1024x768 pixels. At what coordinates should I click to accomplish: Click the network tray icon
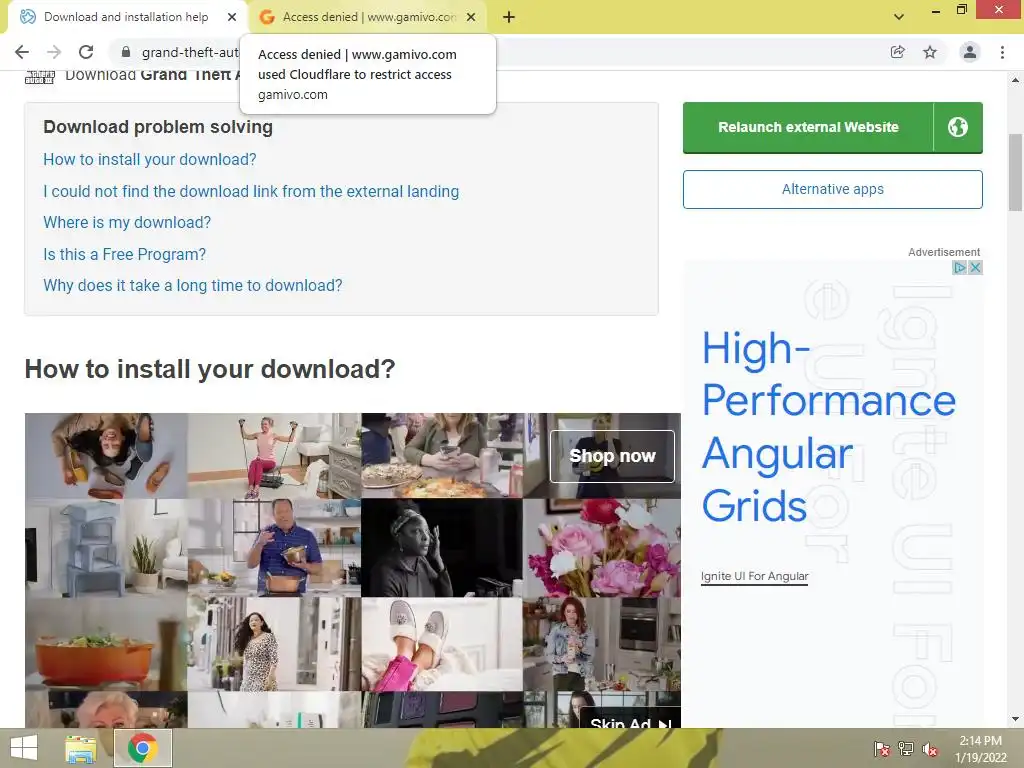coord(906,749)
